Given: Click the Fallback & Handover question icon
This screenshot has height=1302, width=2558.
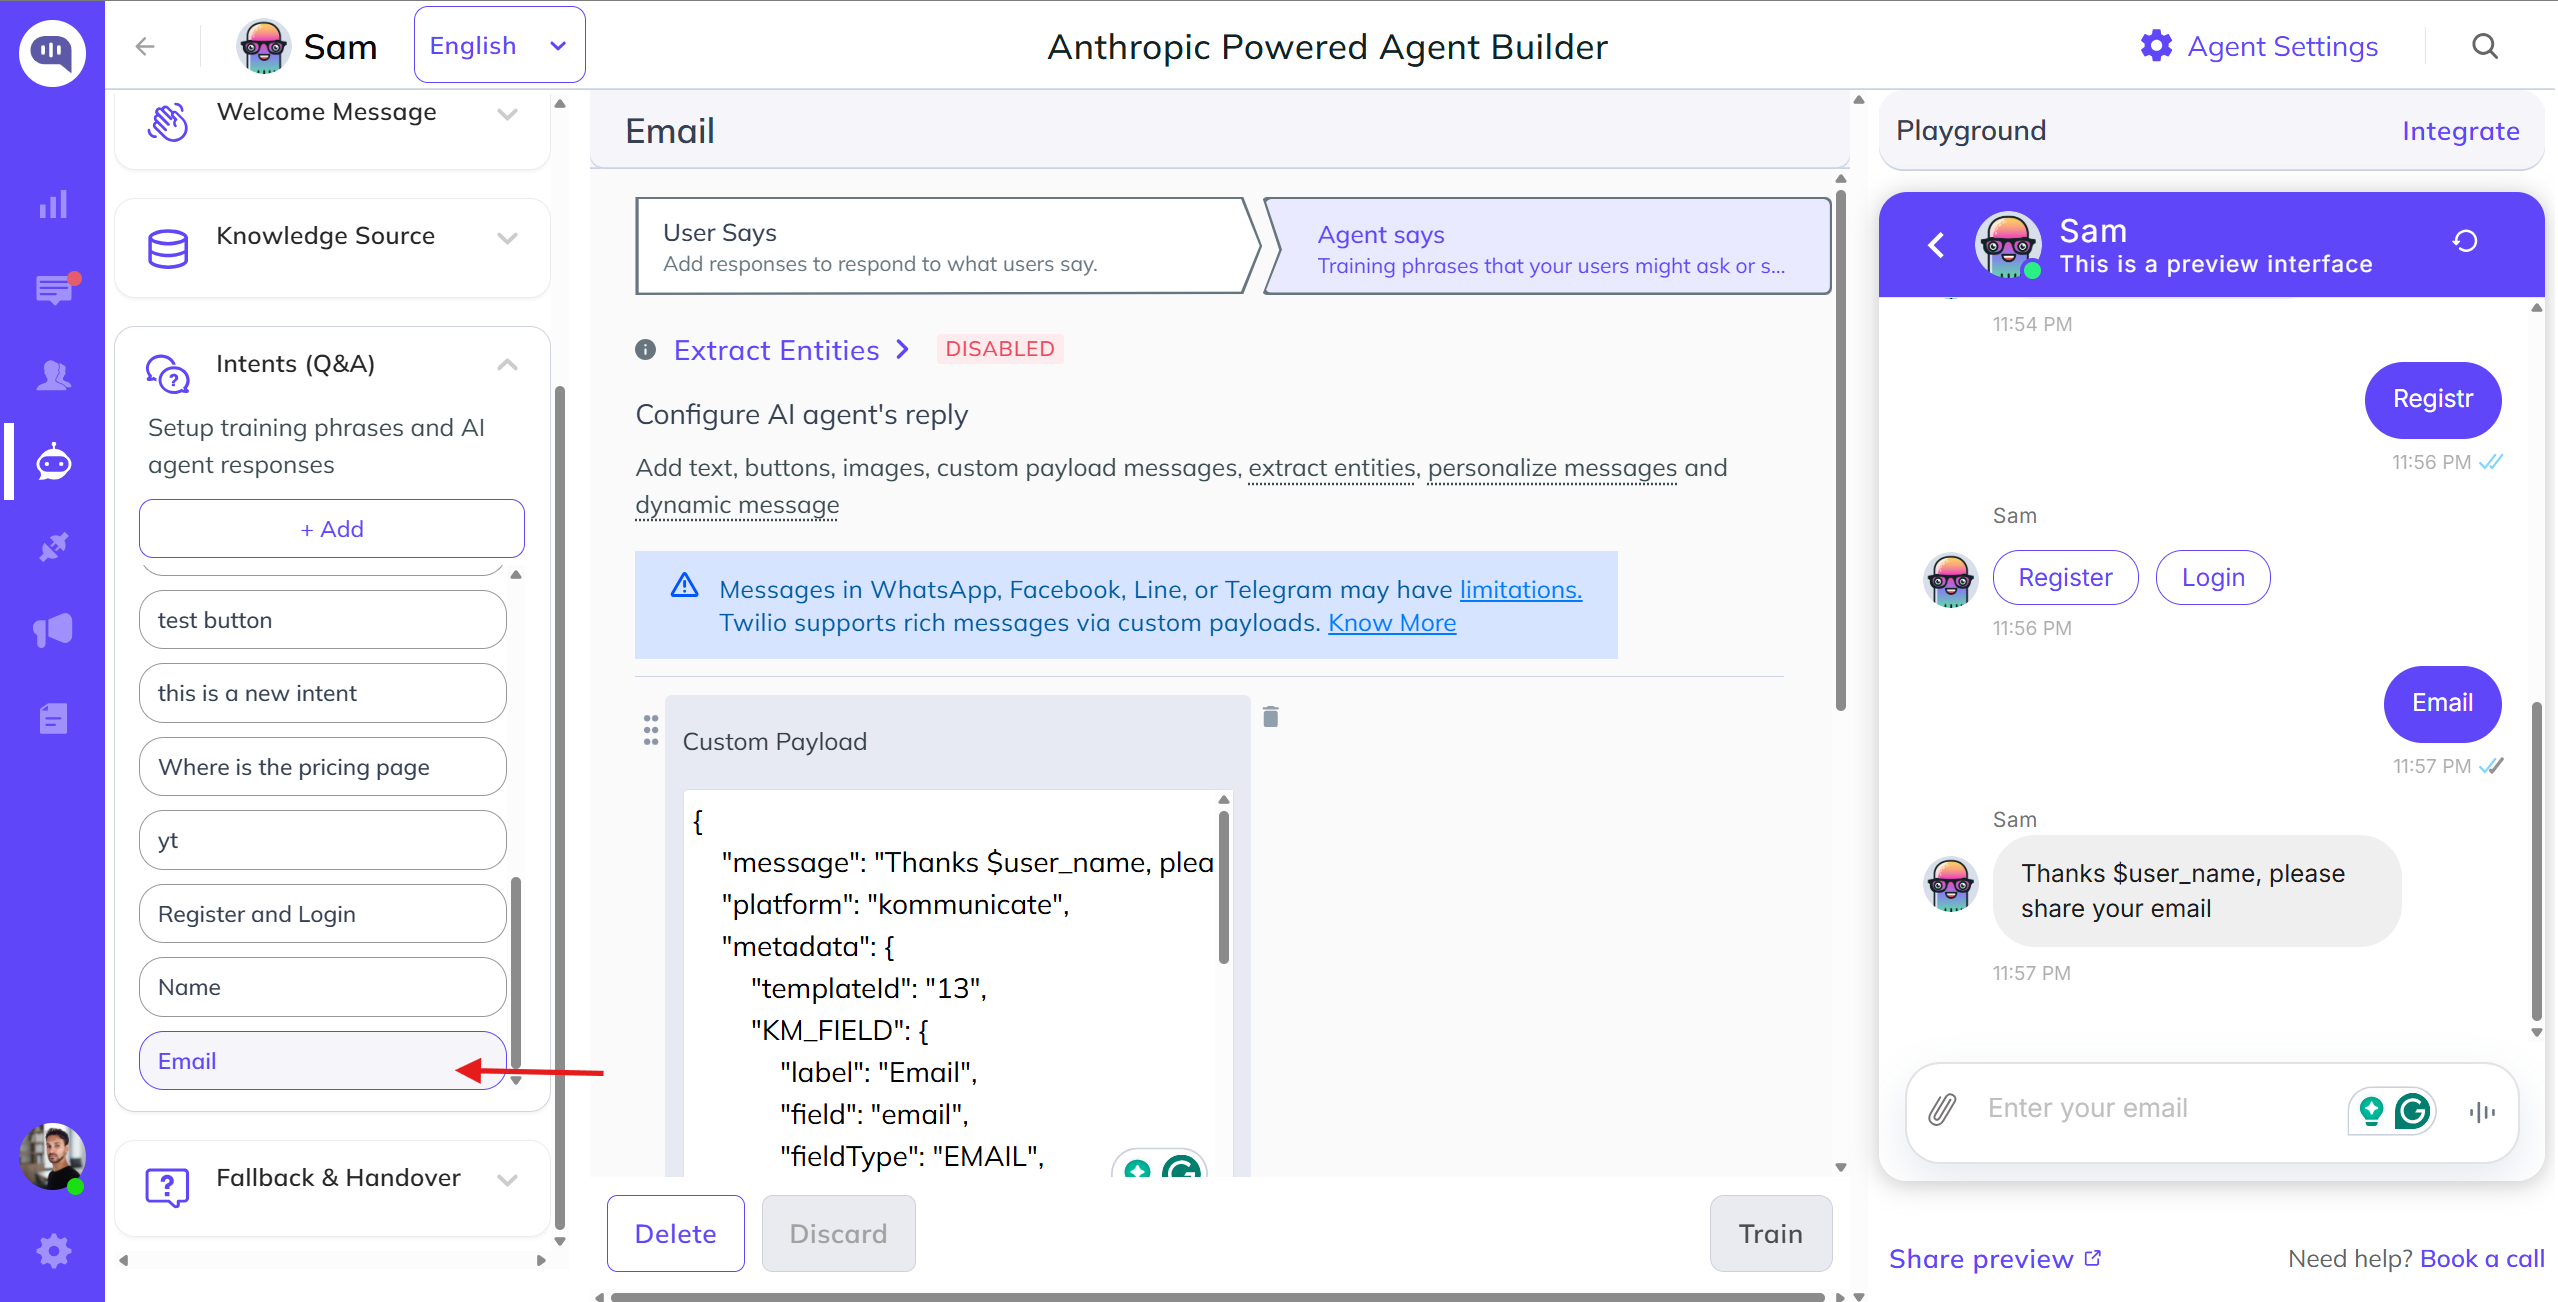Looking at the screenshot, I should point(167,1189).
